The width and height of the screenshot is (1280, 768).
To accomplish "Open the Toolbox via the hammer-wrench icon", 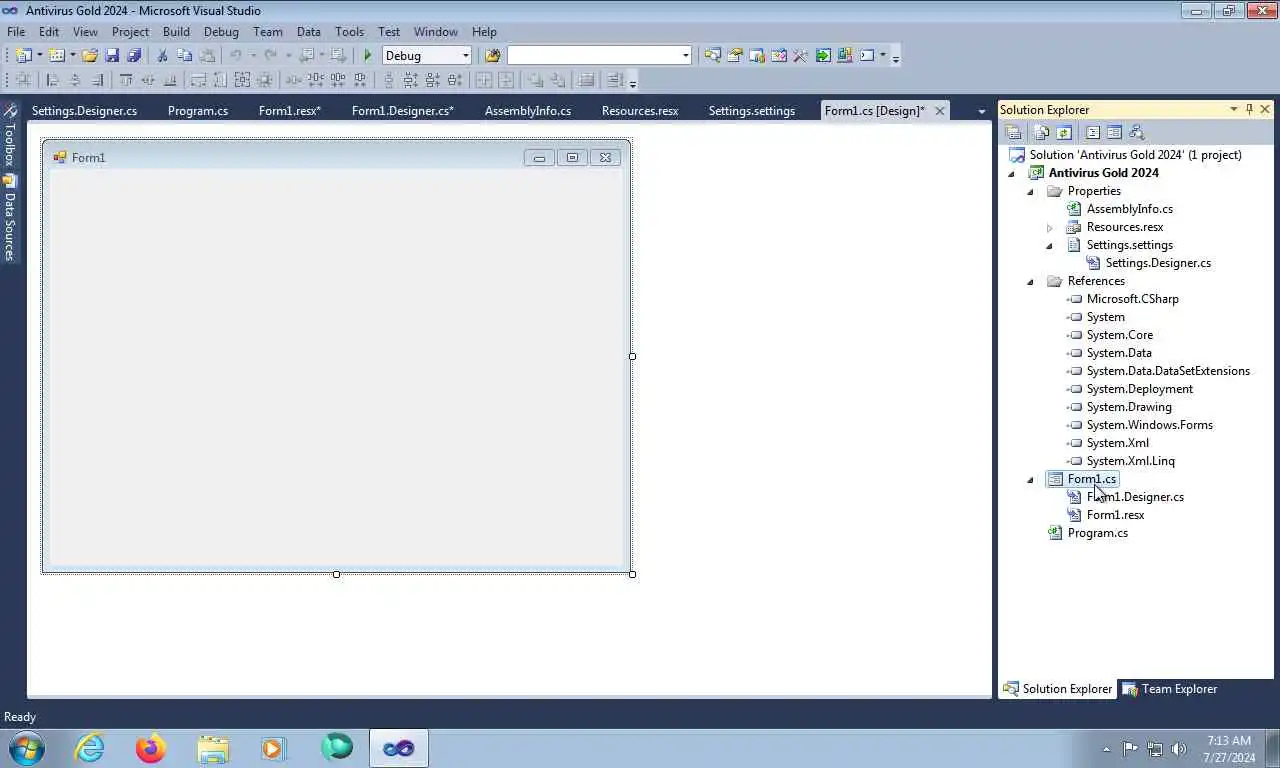I will tap(801, 56).
